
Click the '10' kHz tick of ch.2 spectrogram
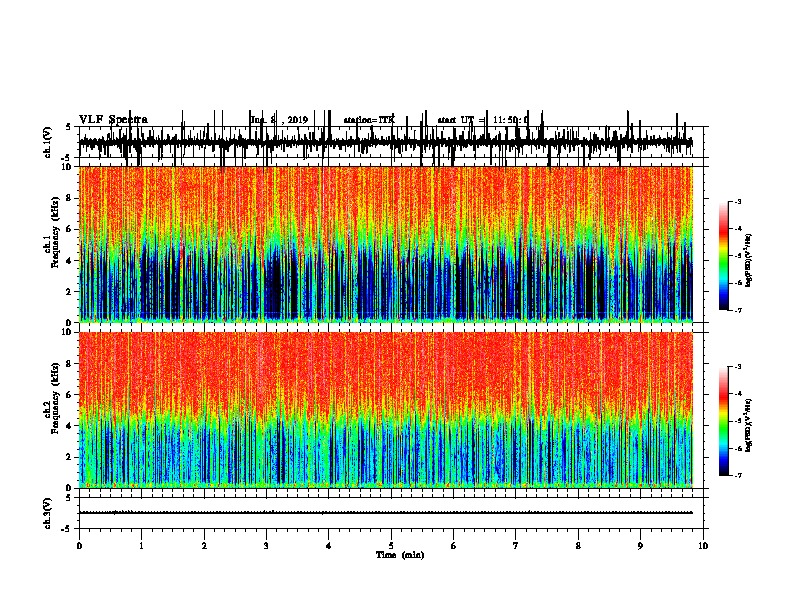pos(68,332)
